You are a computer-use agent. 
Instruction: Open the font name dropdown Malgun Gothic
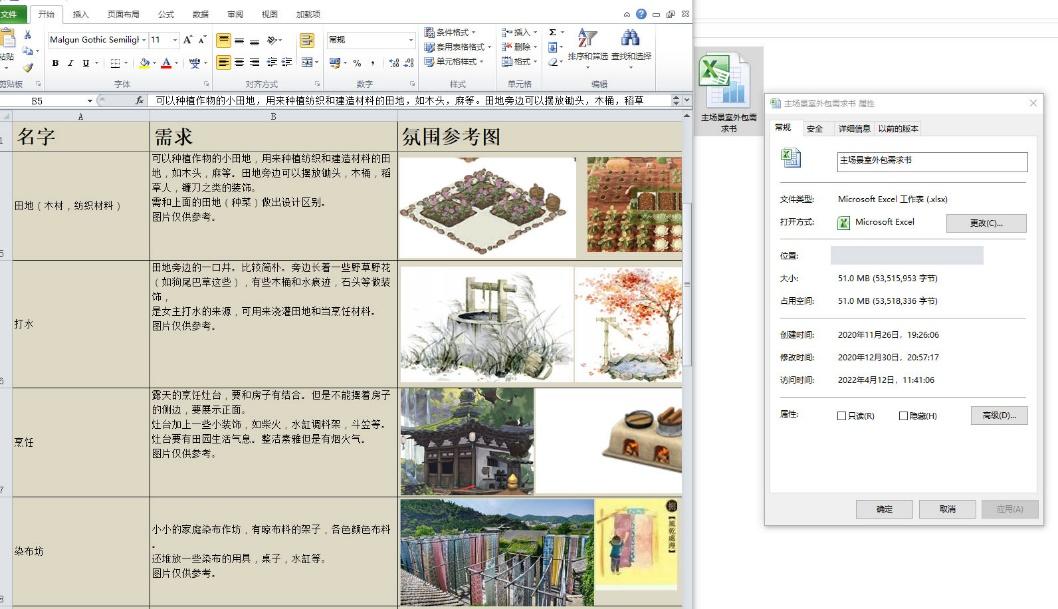point(98,40)
